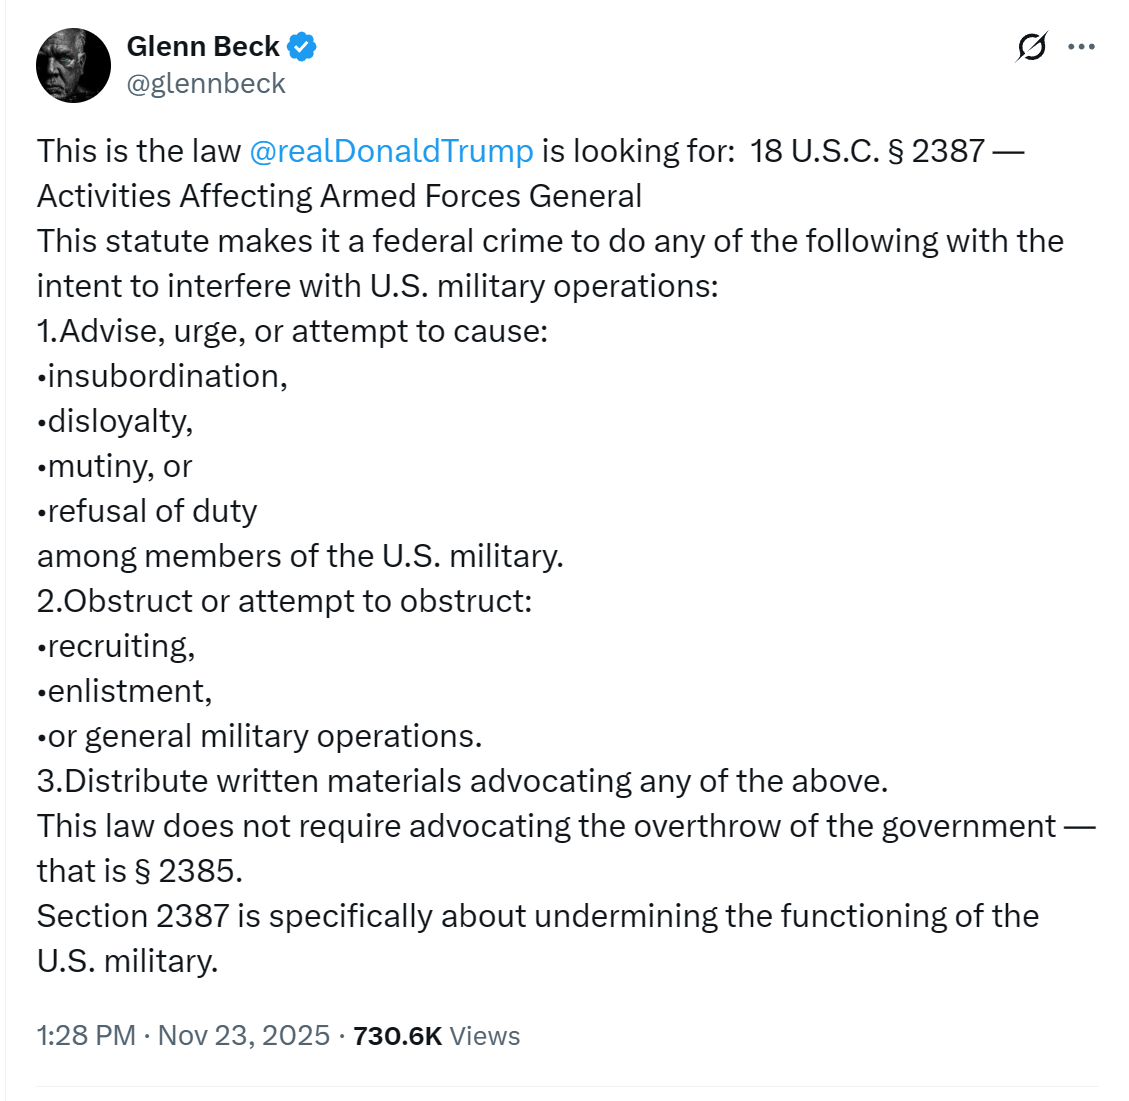Click "Activities Affecting Armed Forces General" line
The width and height of the screenshot is (1129, 1101).
(x=339, y=195)
